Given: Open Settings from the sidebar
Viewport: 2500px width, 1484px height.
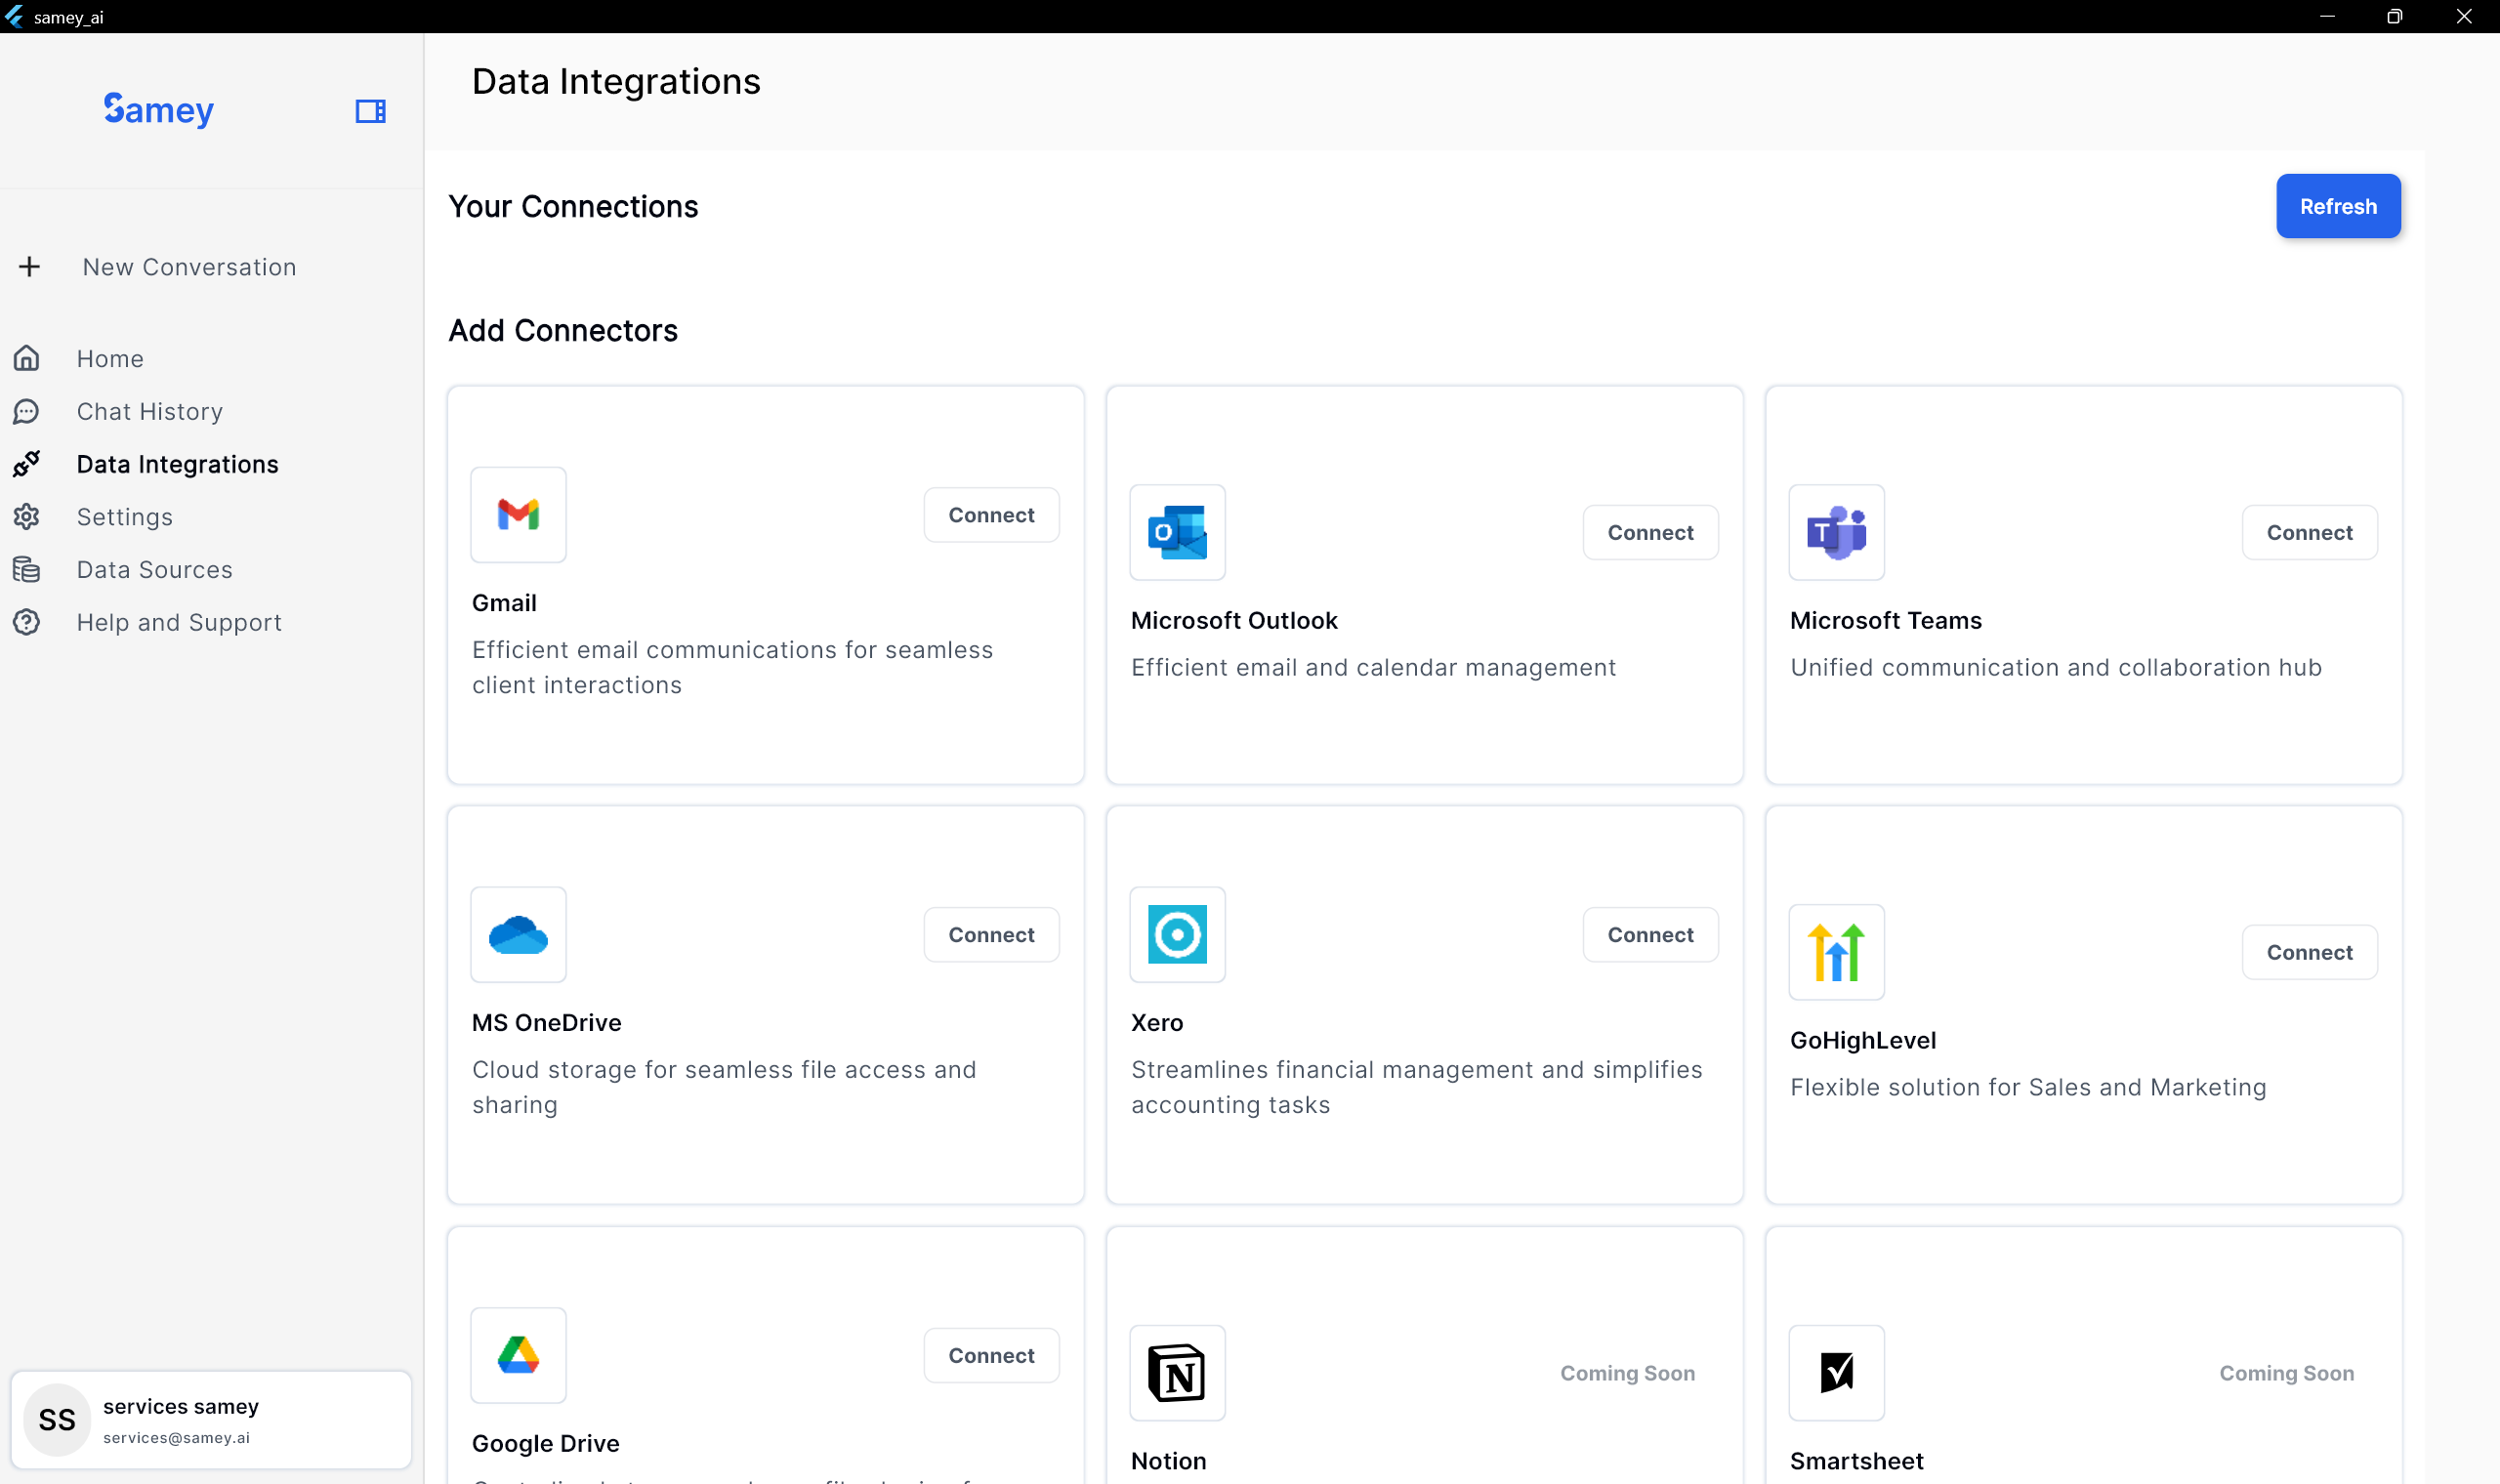Looking at the screenshot, I should pyautogui.click(x=125, y=517).
